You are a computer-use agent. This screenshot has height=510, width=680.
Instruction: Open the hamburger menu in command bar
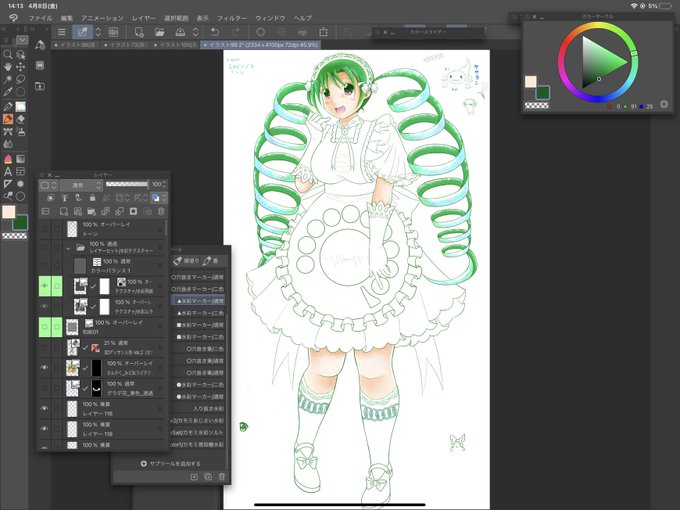tap(62, 32)
